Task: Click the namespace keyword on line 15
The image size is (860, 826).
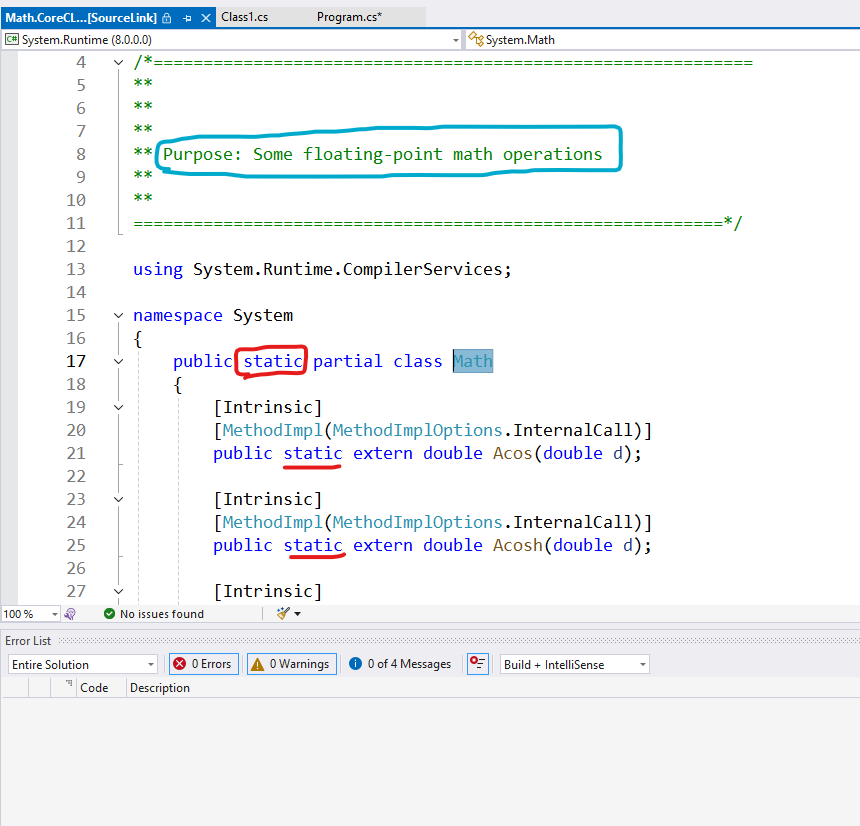Action: tap(178, 315)
